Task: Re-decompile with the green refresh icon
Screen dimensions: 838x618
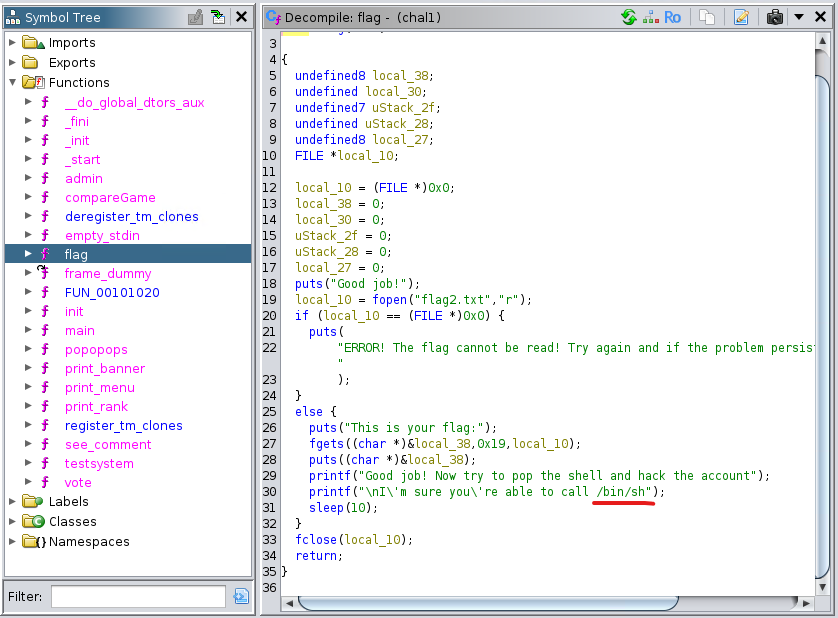Action: (x=629, y=17)
